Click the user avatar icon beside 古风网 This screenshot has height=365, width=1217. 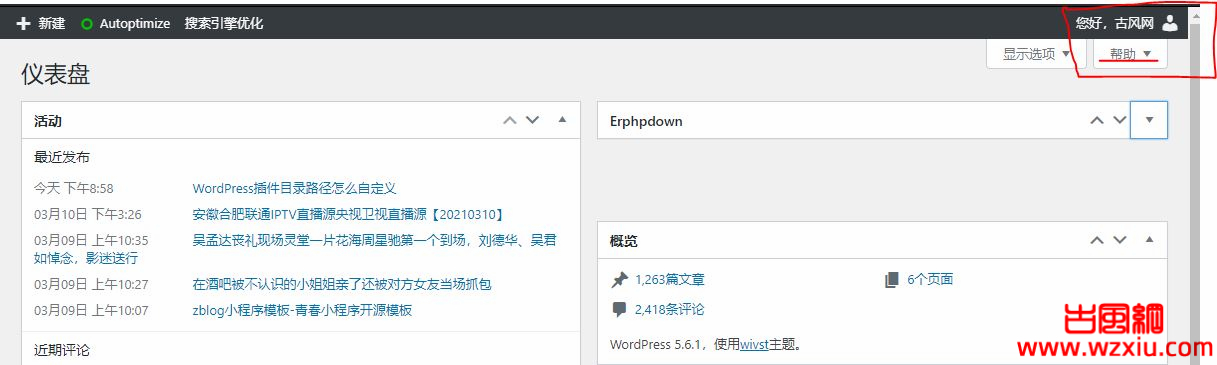[1170, 22]
